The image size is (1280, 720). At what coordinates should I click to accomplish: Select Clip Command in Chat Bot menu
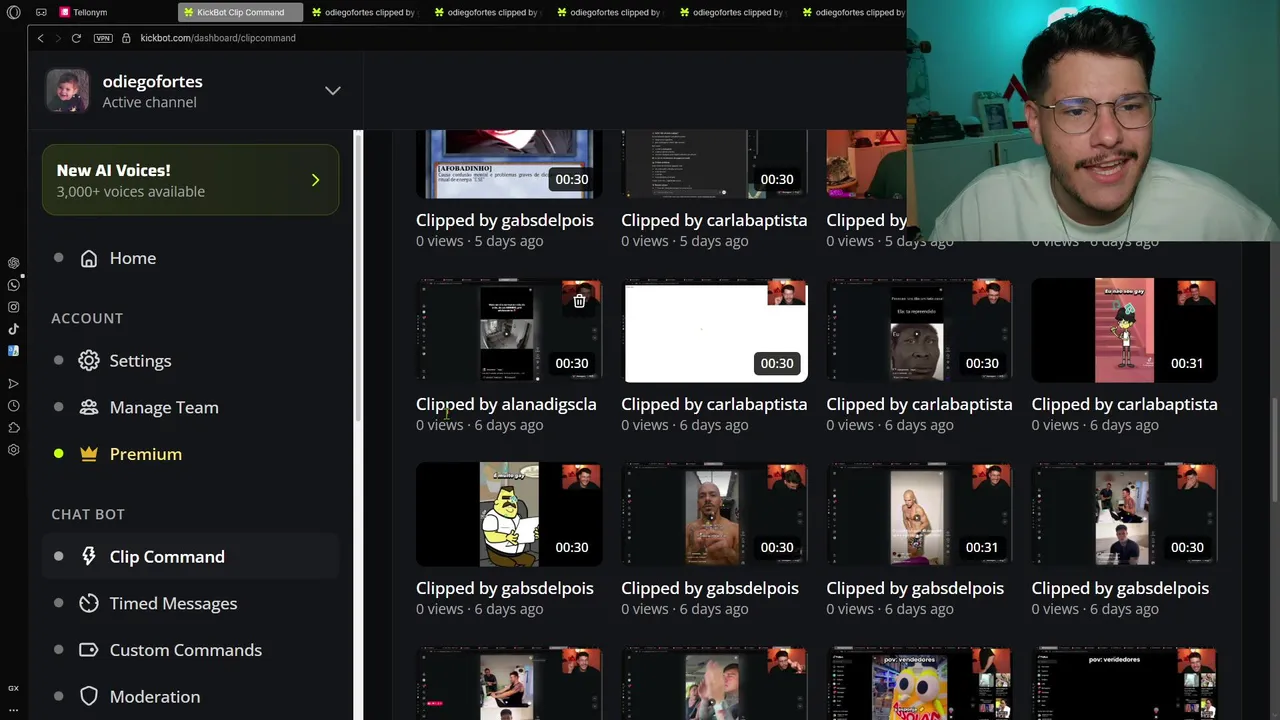(167, 557)
